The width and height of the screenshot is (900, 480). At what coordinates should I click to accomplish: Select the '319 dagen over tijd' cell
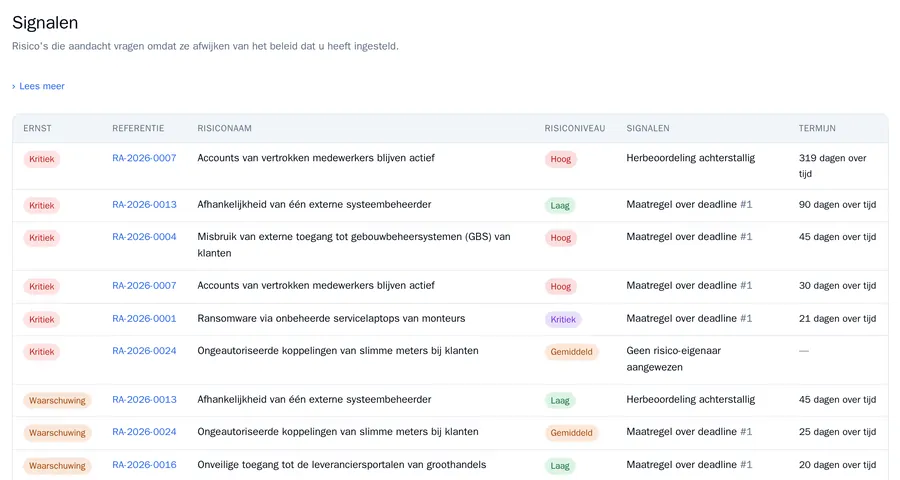coord(832,166)
